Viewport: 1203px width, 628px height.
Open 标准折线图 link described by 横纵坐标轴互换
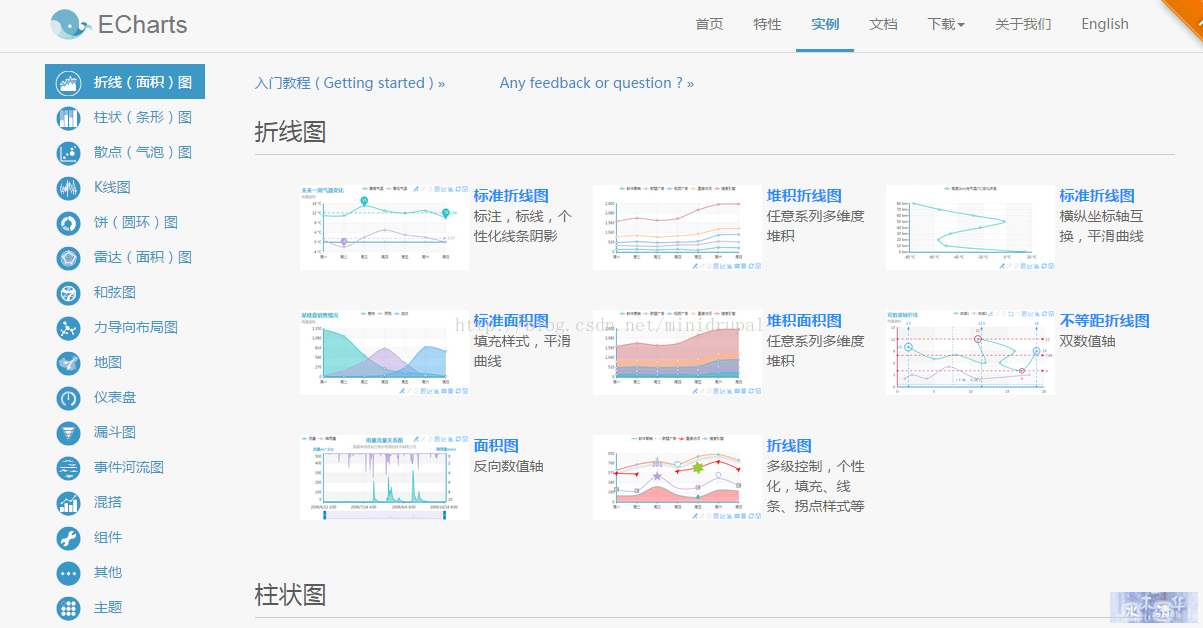coord(1097,196)
